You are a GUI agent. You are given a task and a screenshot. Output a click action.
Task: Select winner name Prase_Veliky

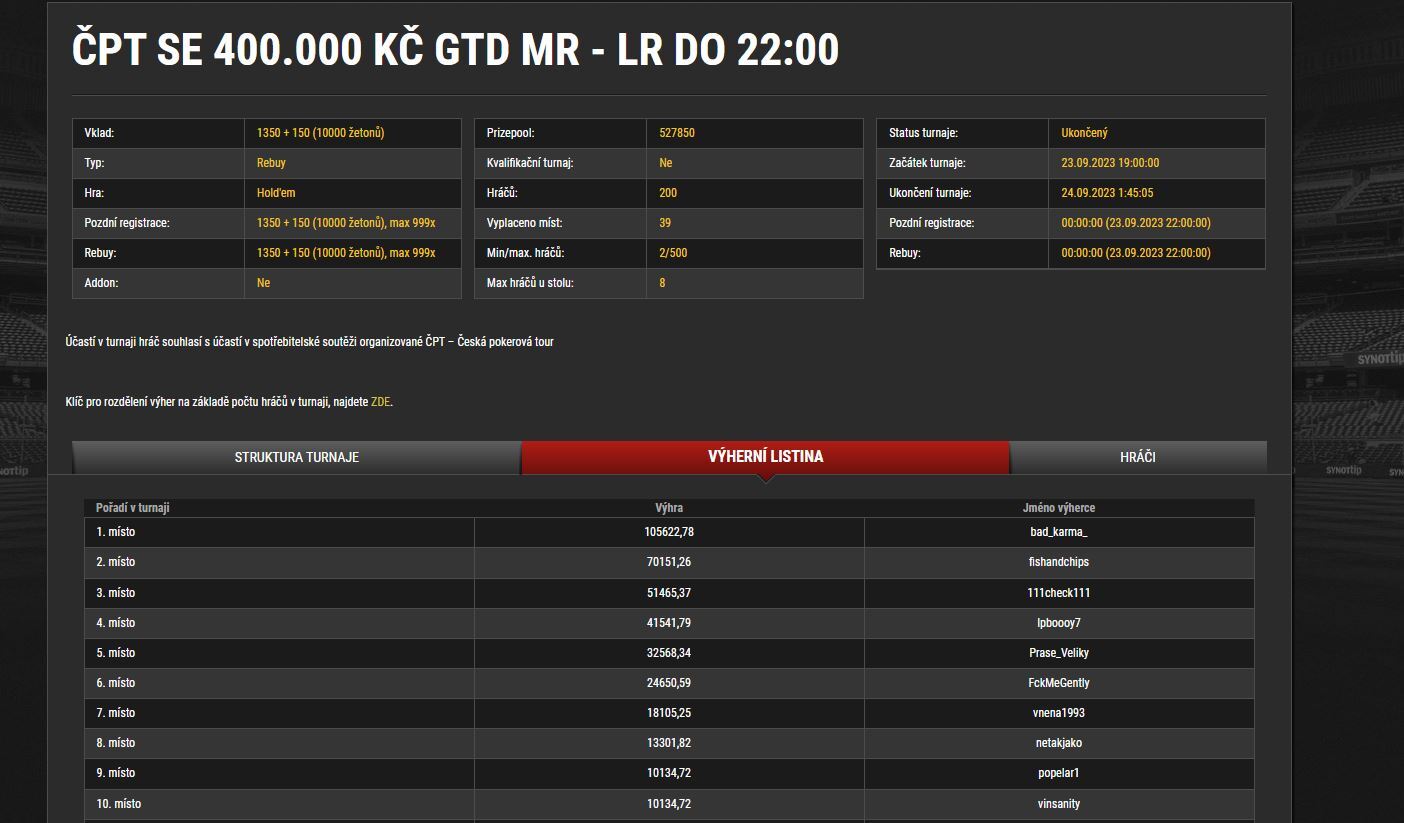1059,653
